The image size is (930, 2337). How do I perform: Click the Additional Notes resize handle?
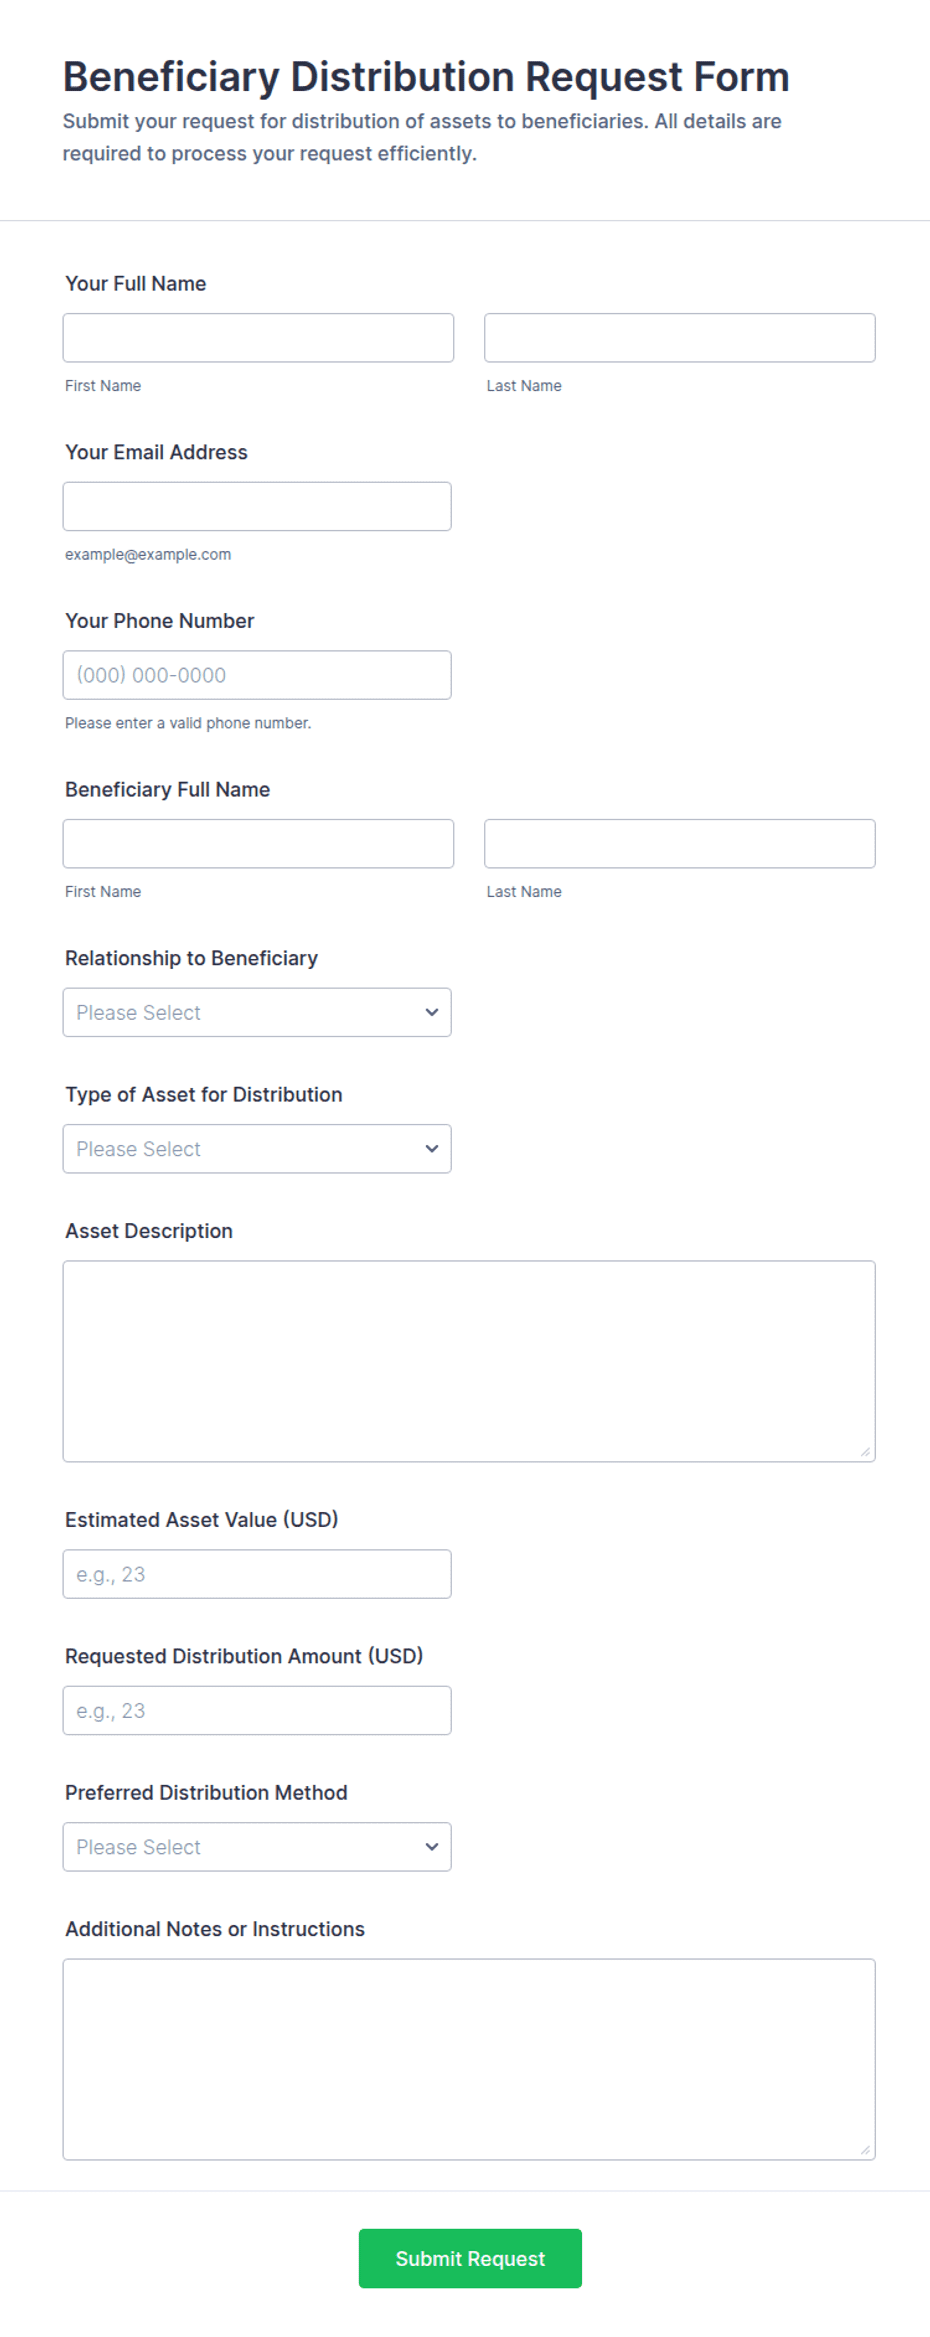(x=866, y=2150)
